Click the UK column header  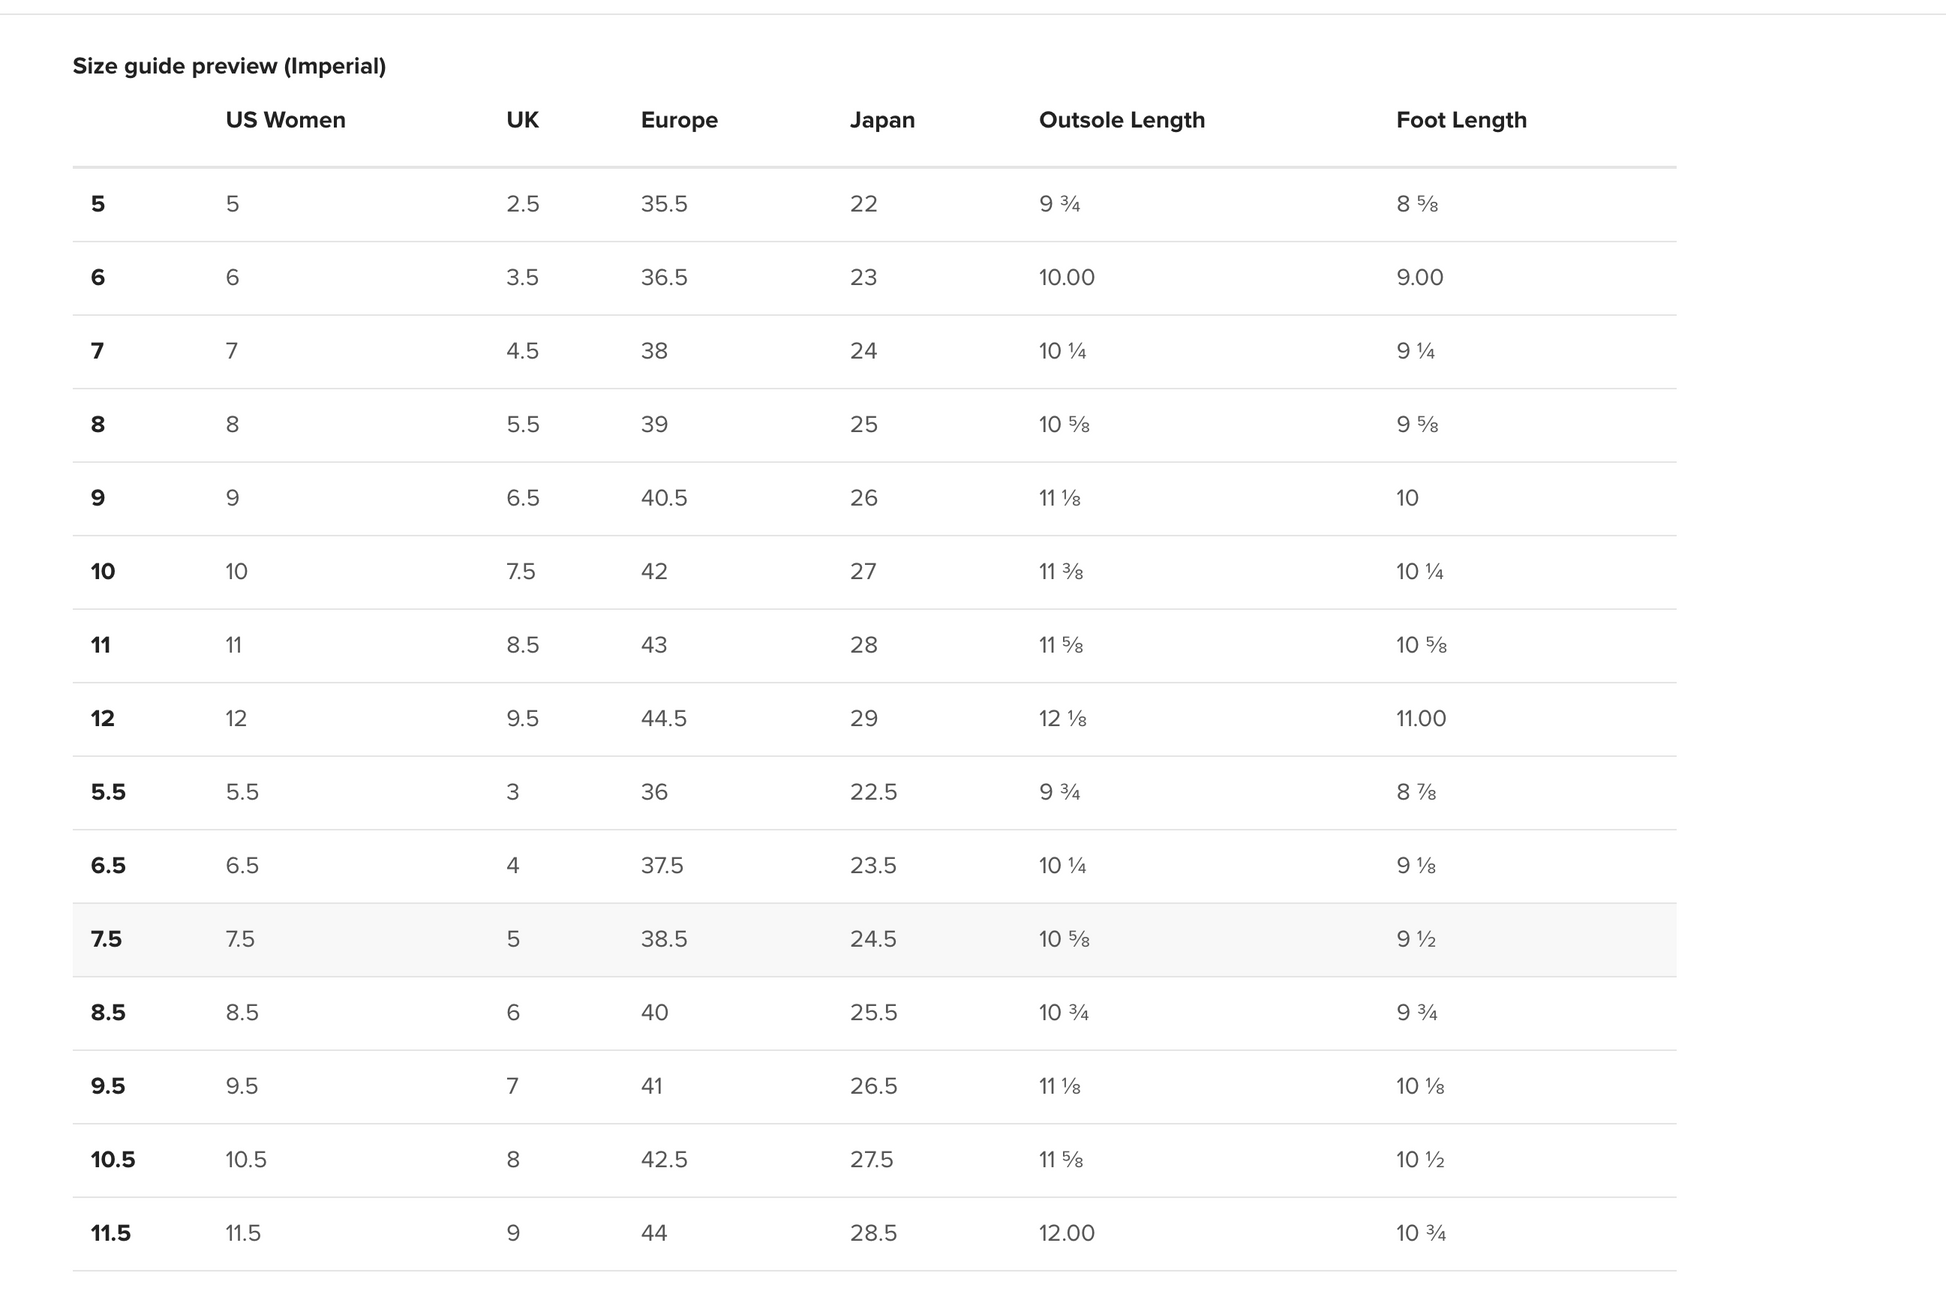pos(522,120)
